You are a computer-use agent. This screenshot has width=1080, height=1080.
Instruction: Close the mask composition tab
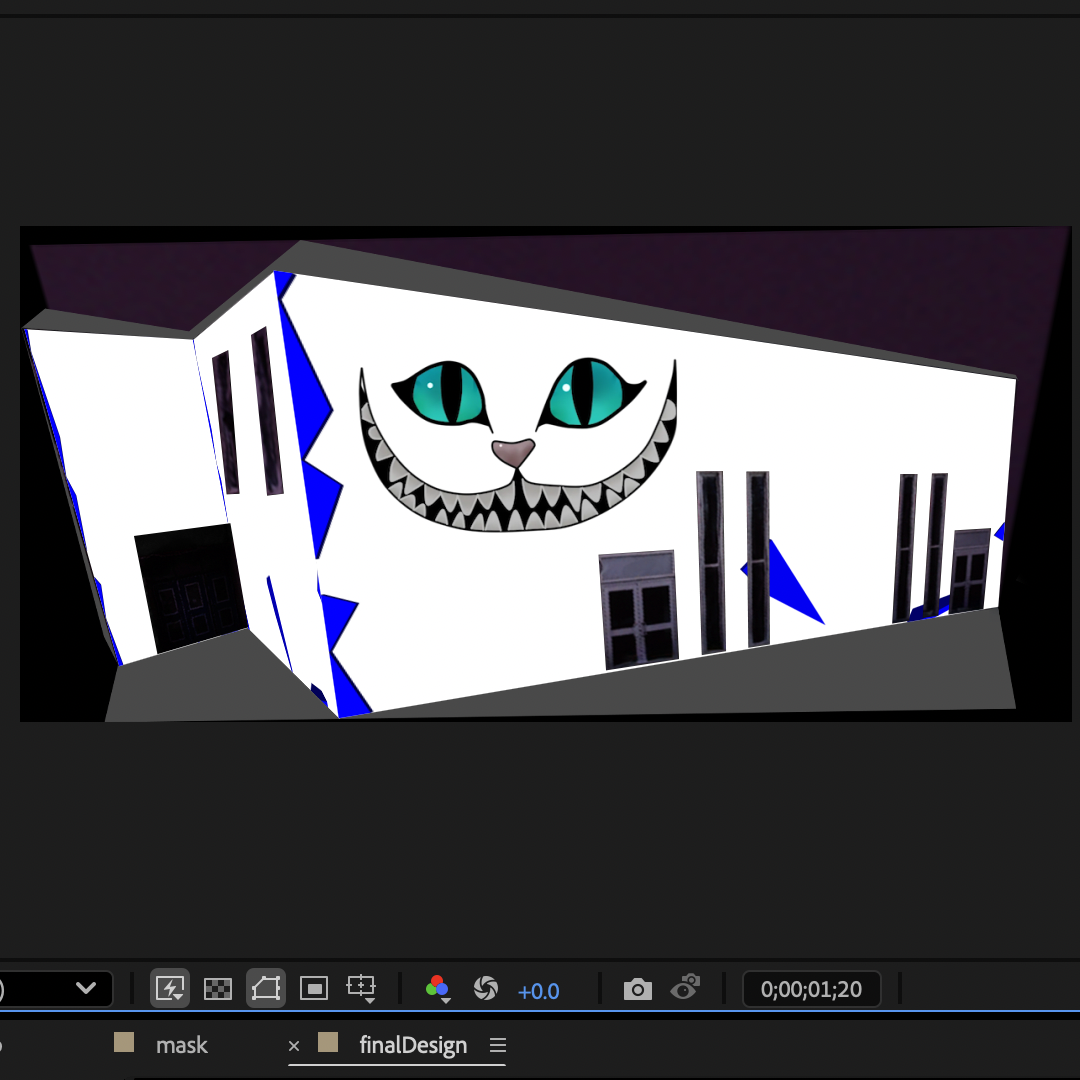click(294, 1045)
